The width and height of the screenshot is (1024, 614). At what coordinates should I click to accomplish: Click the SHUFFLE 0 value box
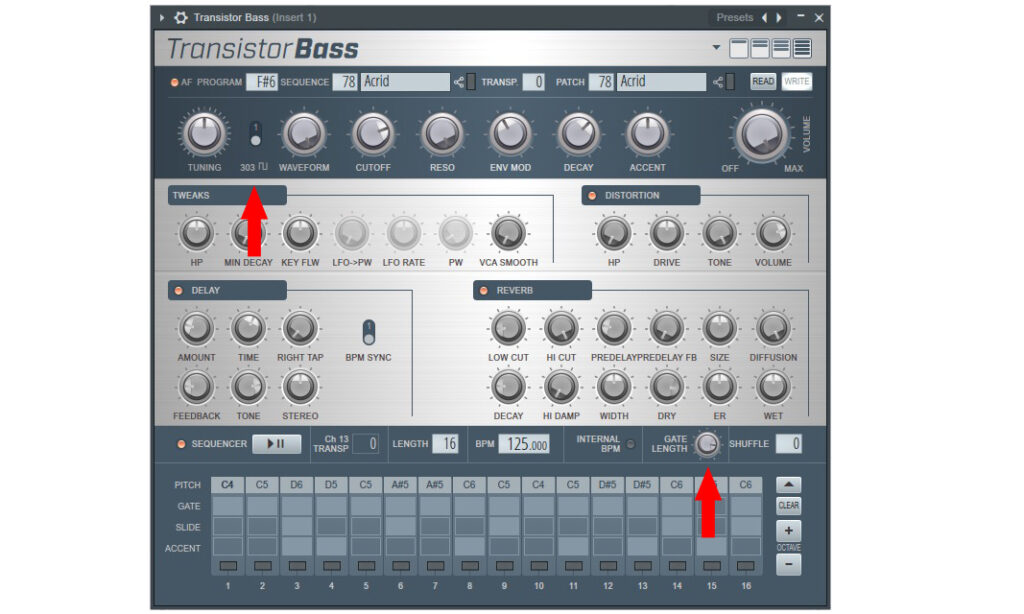(789, 444)
